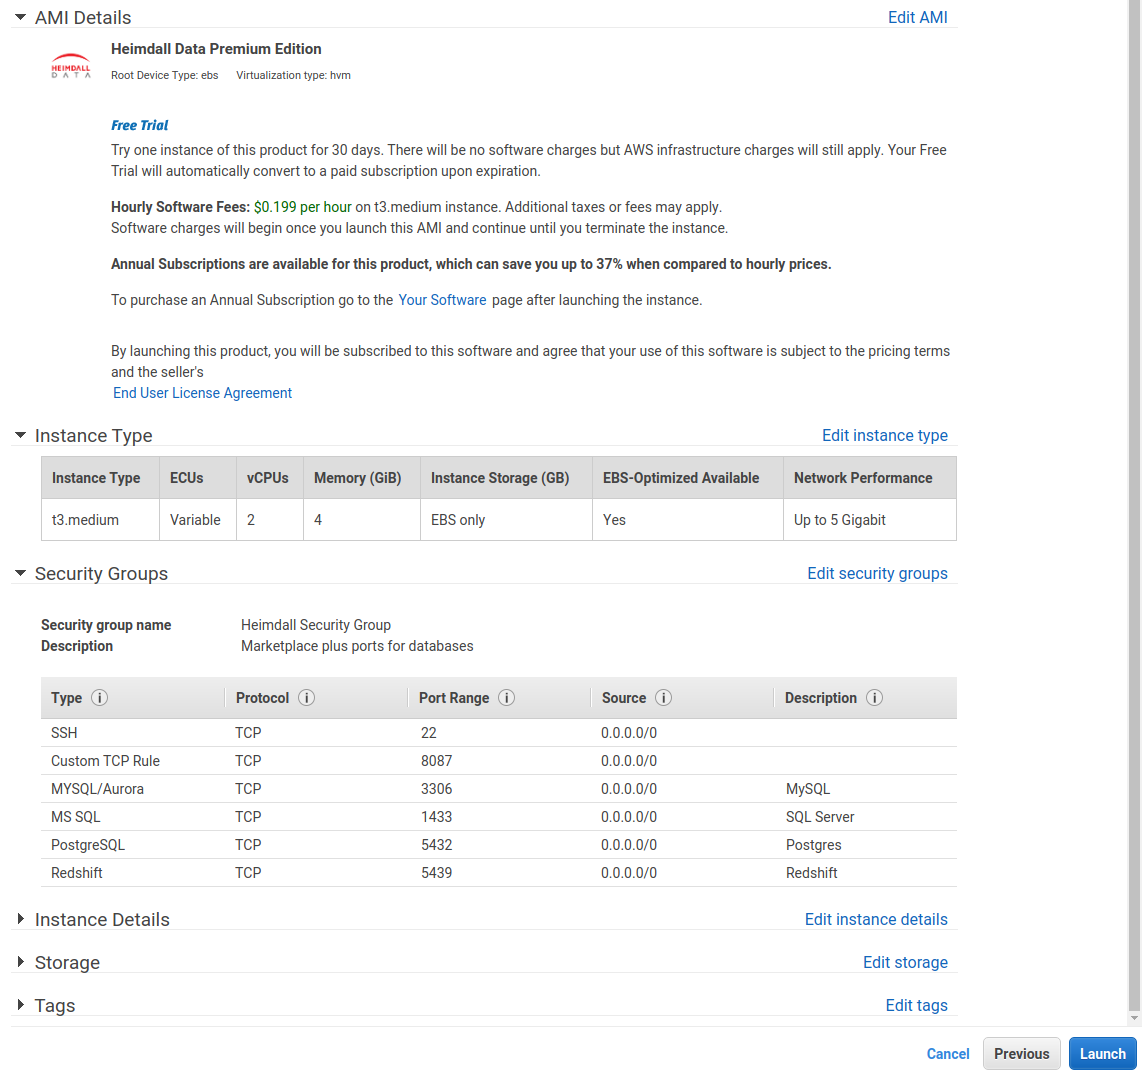Open Edit security groups link
Image resolution: width=1148 pixels, height=1075 pixels.
(877, 573)
